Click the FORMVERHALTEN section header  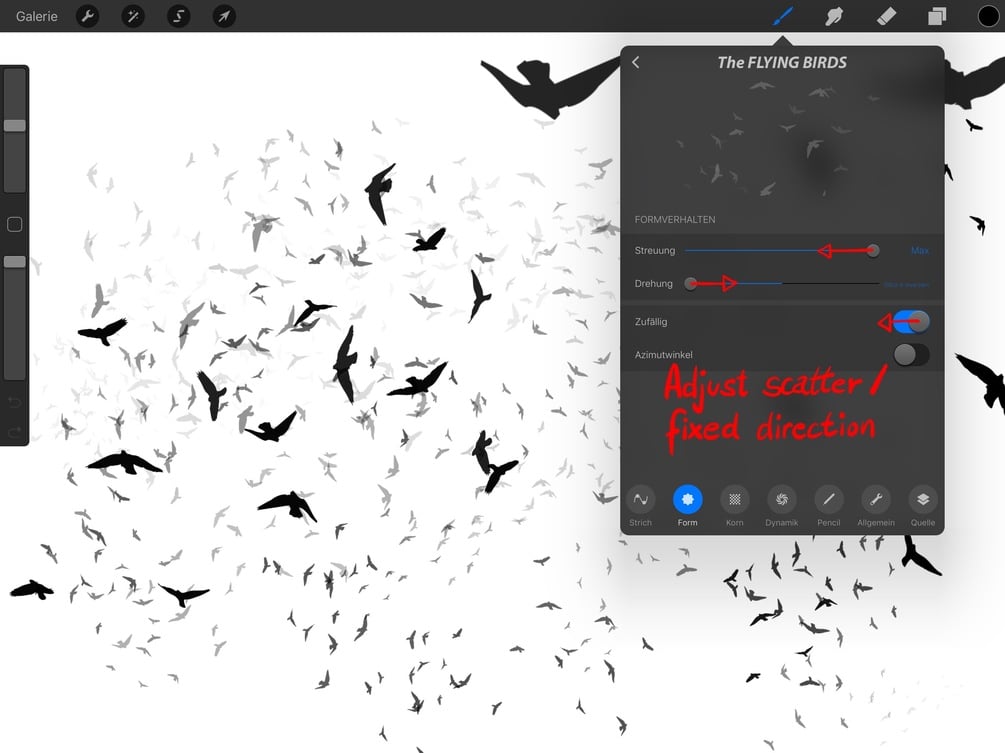675,219
